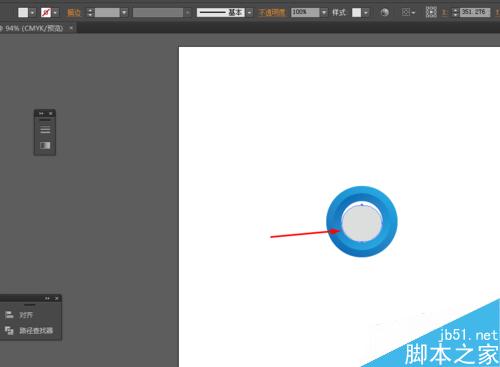
Task: Click the stroke weight stepper arrows
Action: pos(90,13)
